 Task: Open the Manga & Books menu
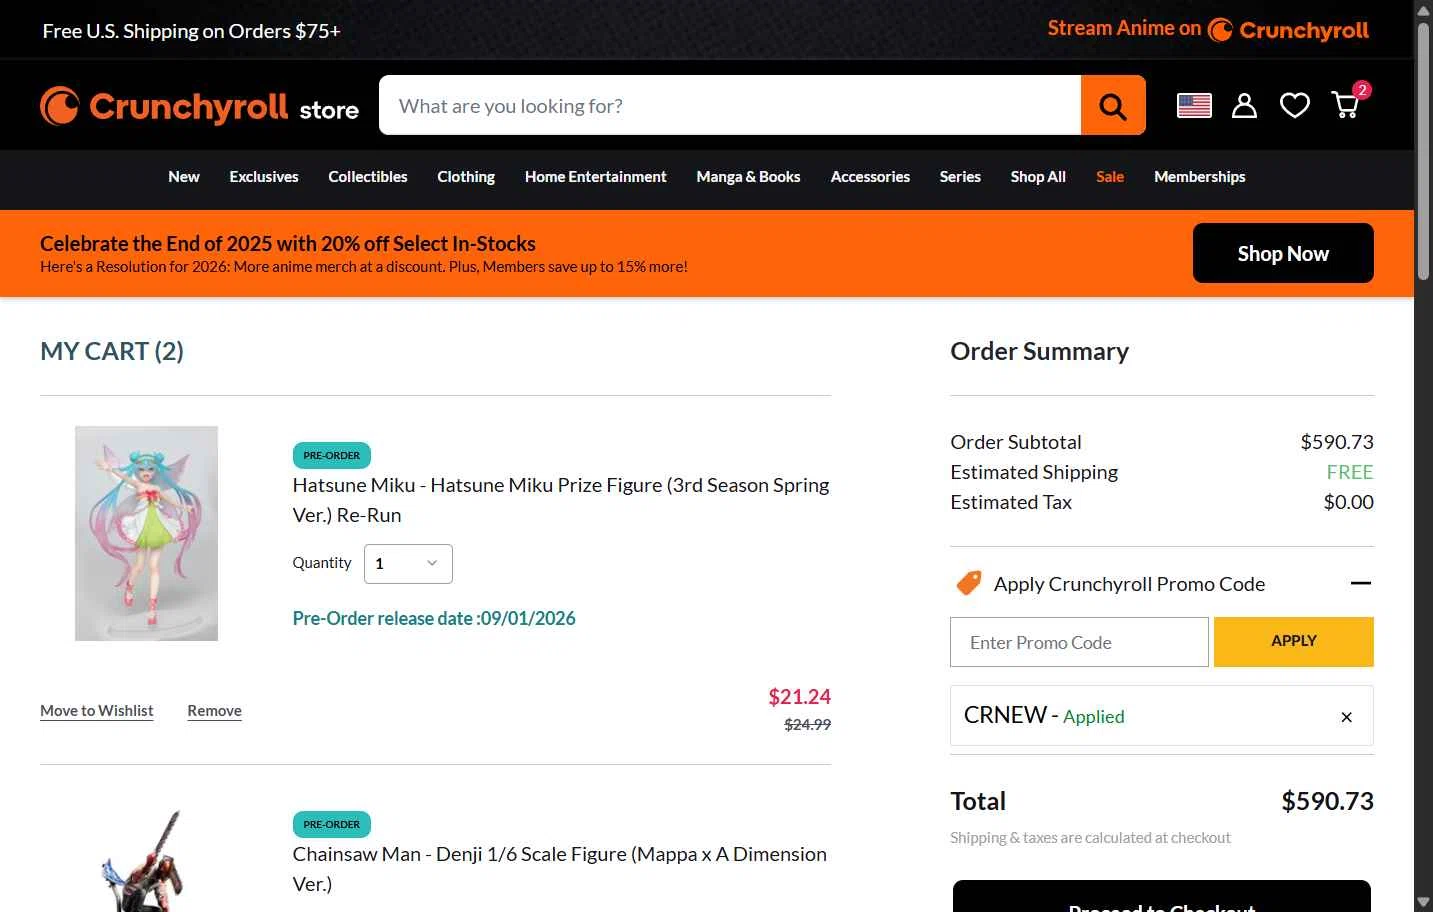coord(748,177)
